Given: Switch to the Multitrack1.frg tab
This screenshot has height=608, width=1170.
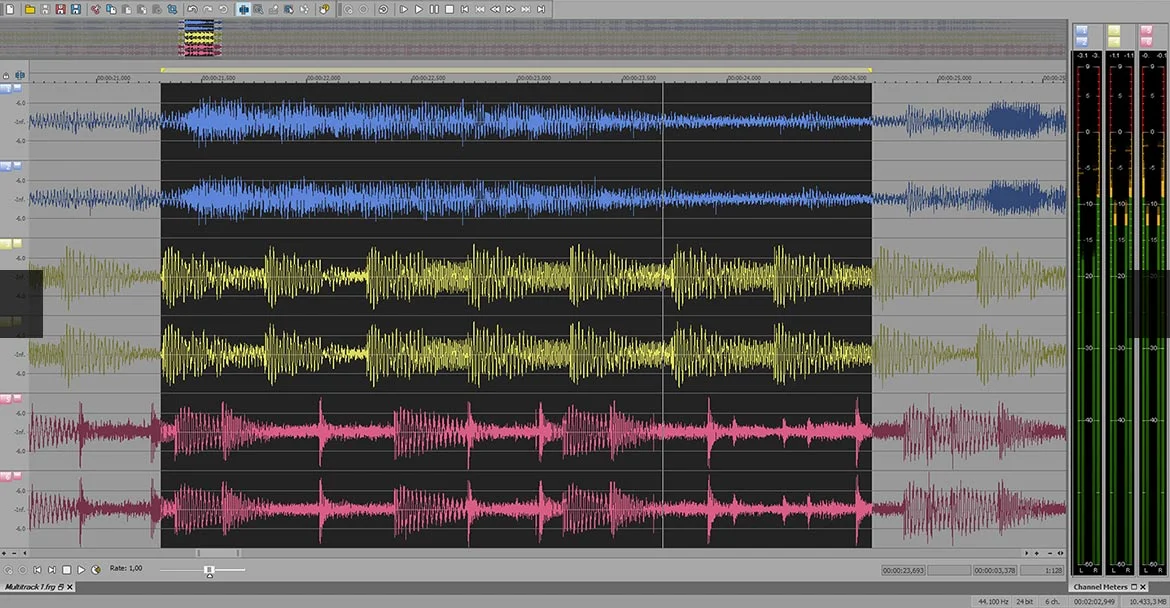Looking at the screenshot, I should [30, 587].
